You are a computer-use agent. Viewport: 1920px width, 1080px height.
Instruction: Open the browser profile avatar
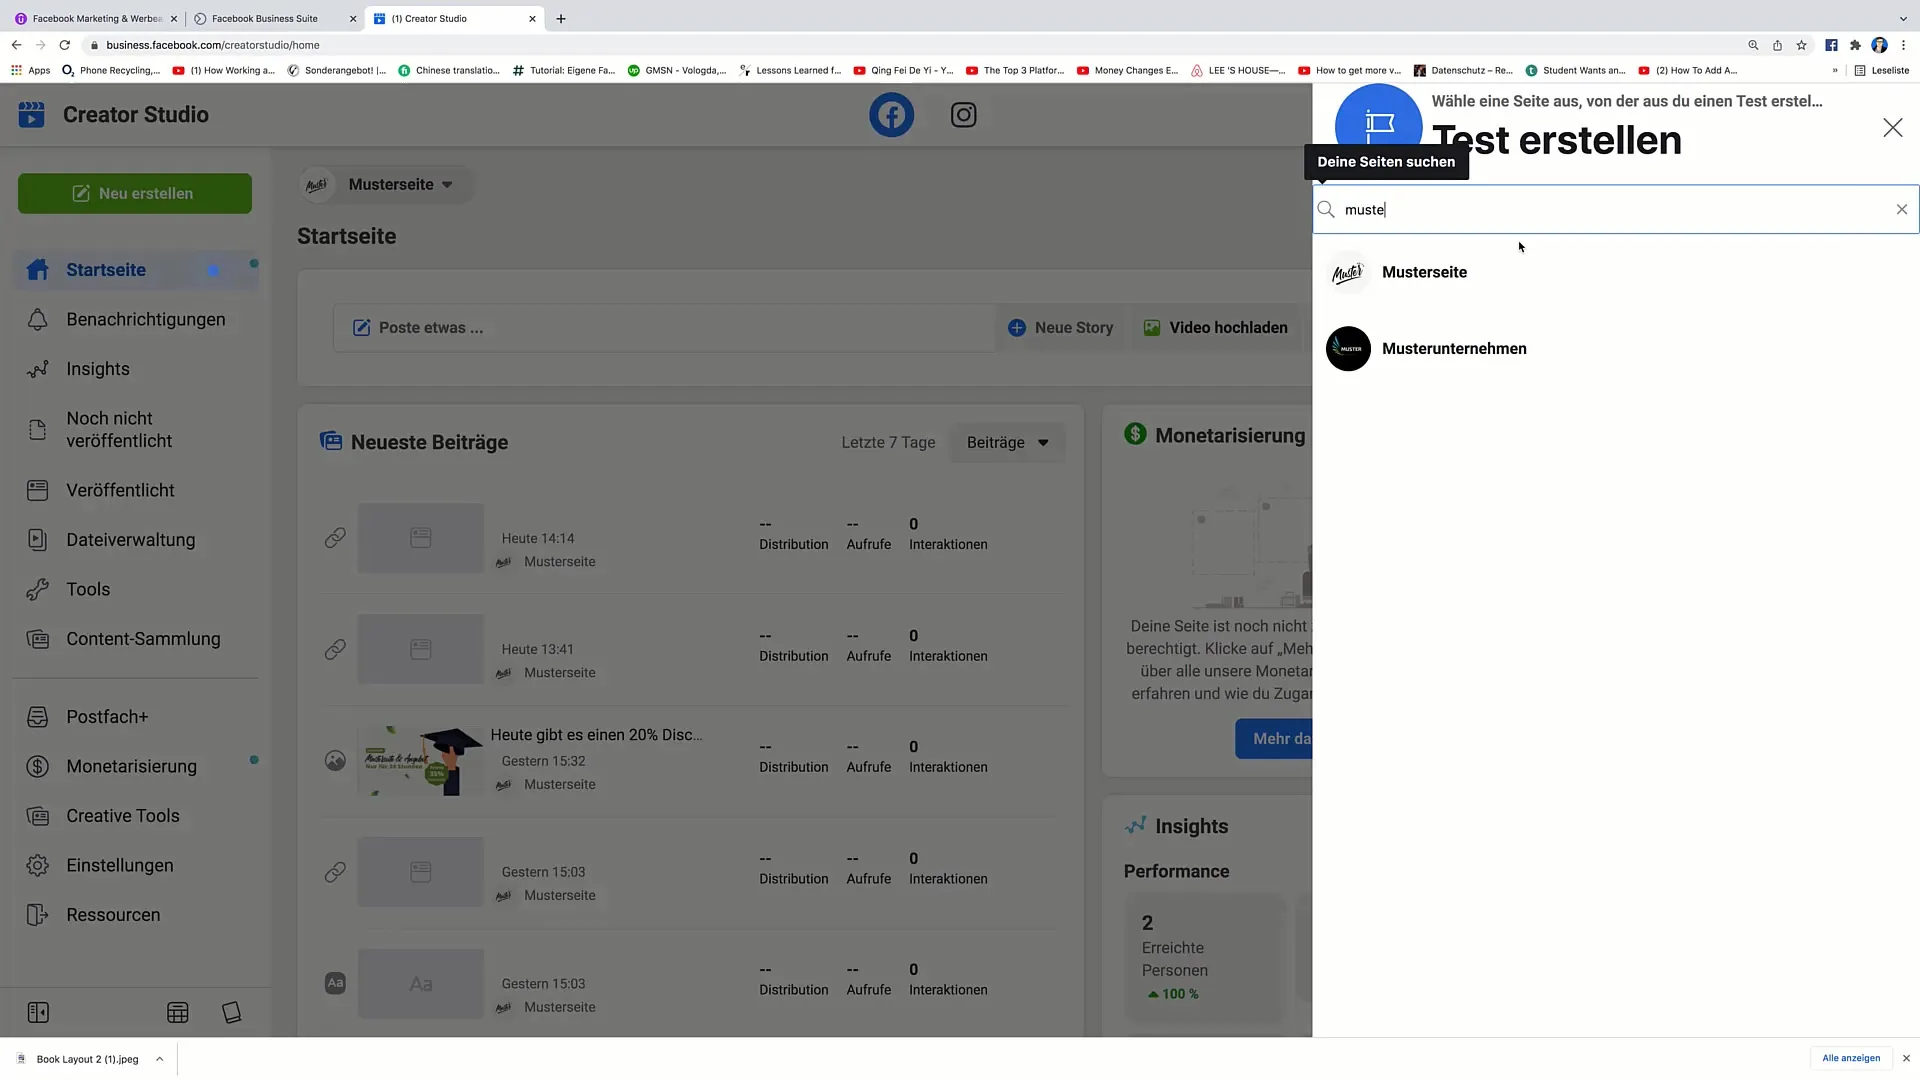[1879, 45]
